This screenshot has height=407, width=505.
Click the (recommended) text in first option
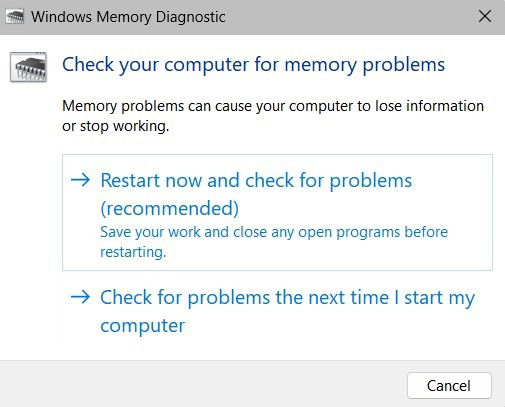170,209
